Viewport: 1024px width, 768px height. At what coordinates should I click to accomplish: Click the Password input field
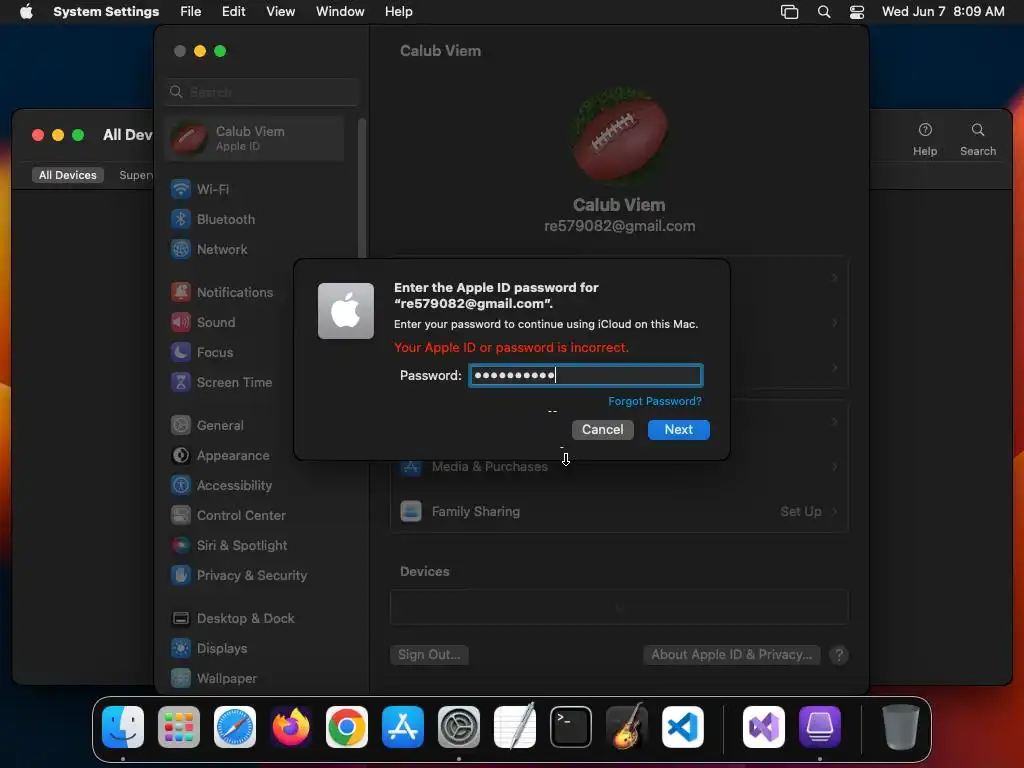click(x=586, y=376)
